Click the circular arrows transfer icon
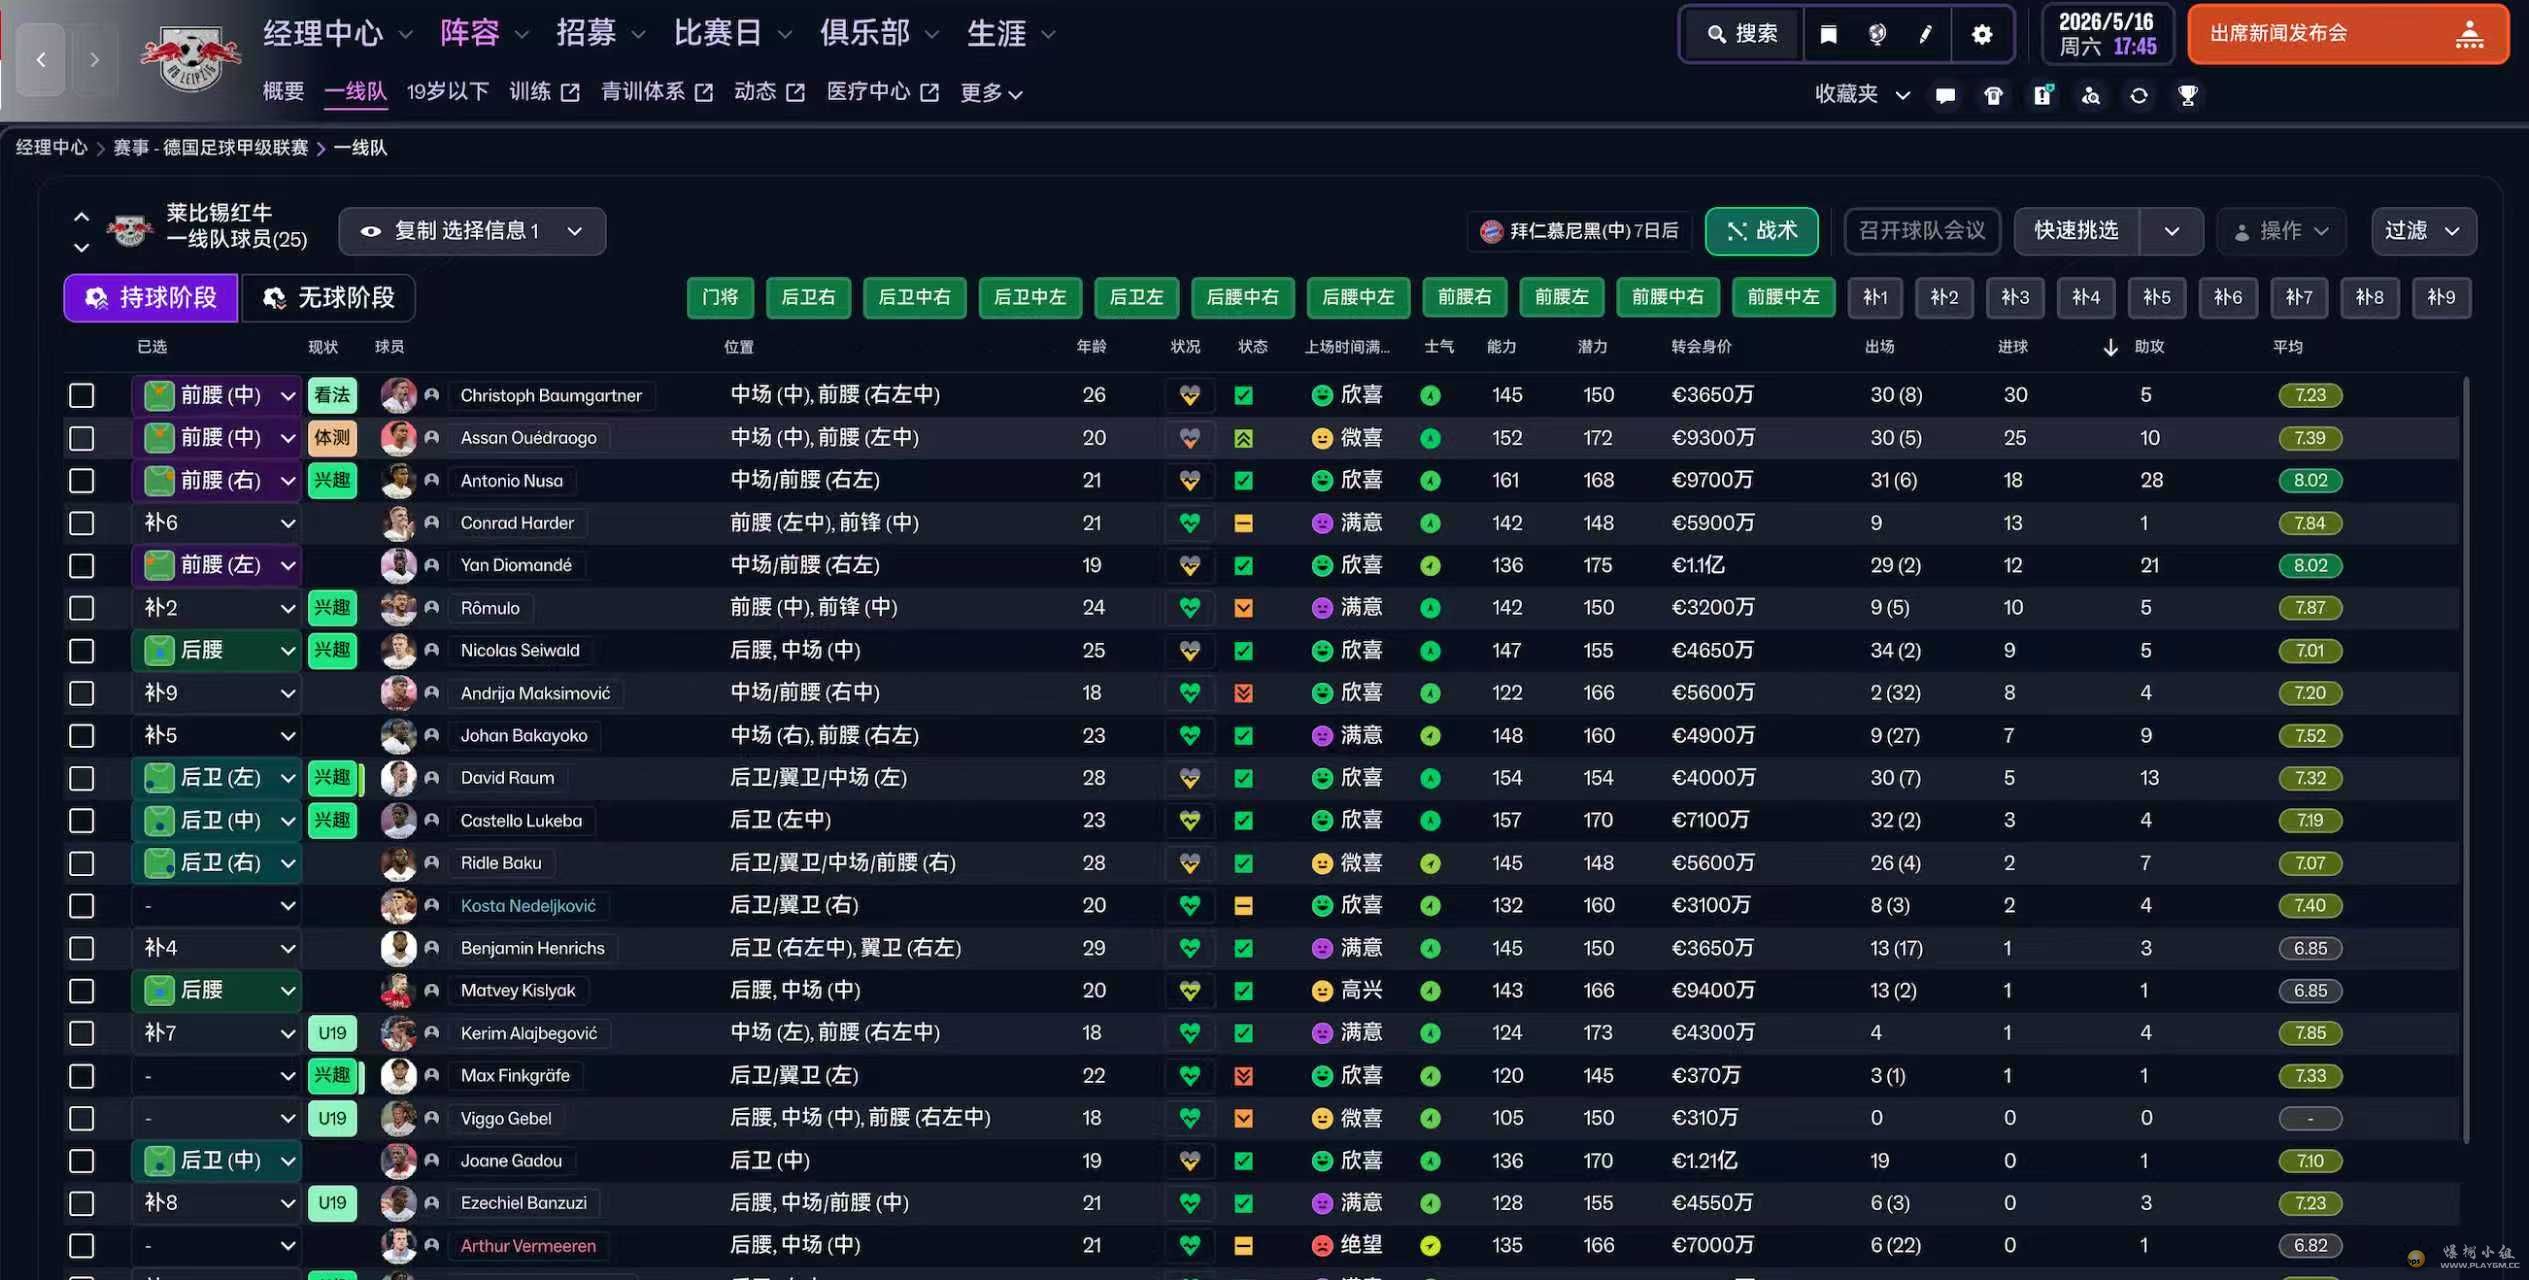Viewport: 2529px width, 1280px height. click(2138, 96)
